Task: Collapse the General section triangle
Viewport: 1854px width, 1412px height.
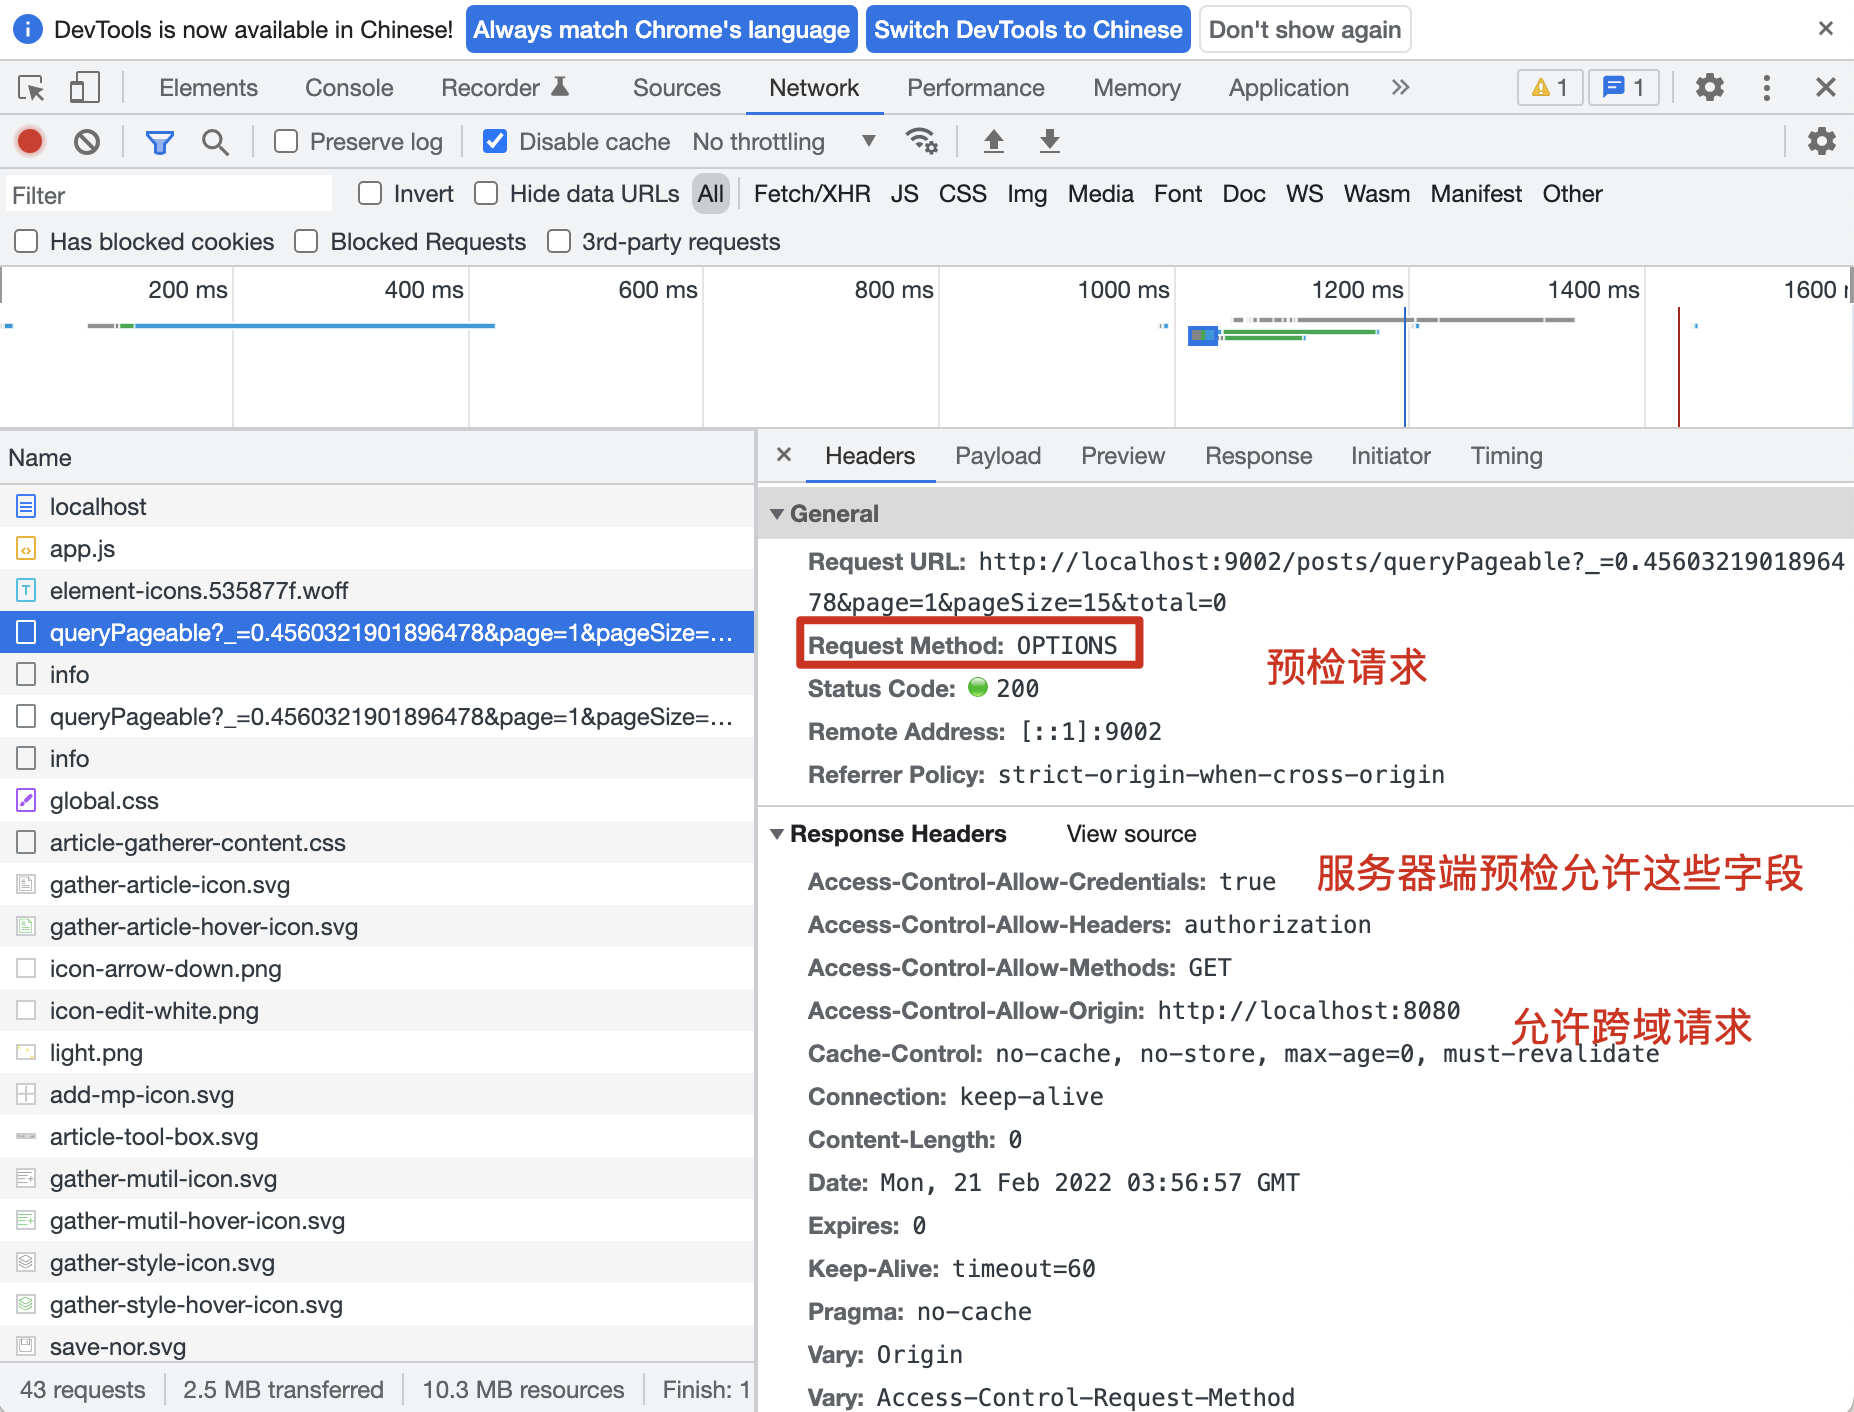Action: coord(777,514)
